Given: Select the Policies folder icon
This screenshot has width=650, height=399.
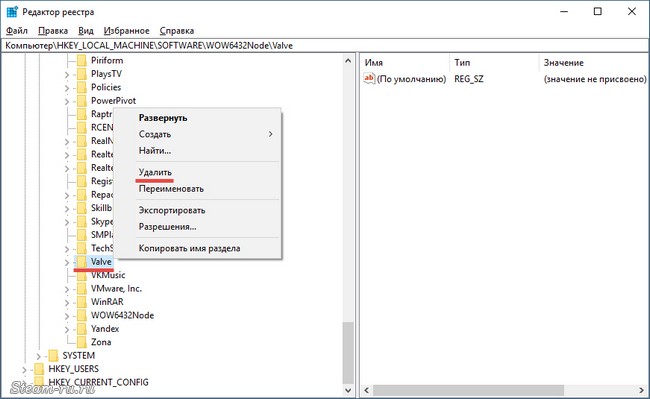Looking at the screenshot, I should pos(82,87).
